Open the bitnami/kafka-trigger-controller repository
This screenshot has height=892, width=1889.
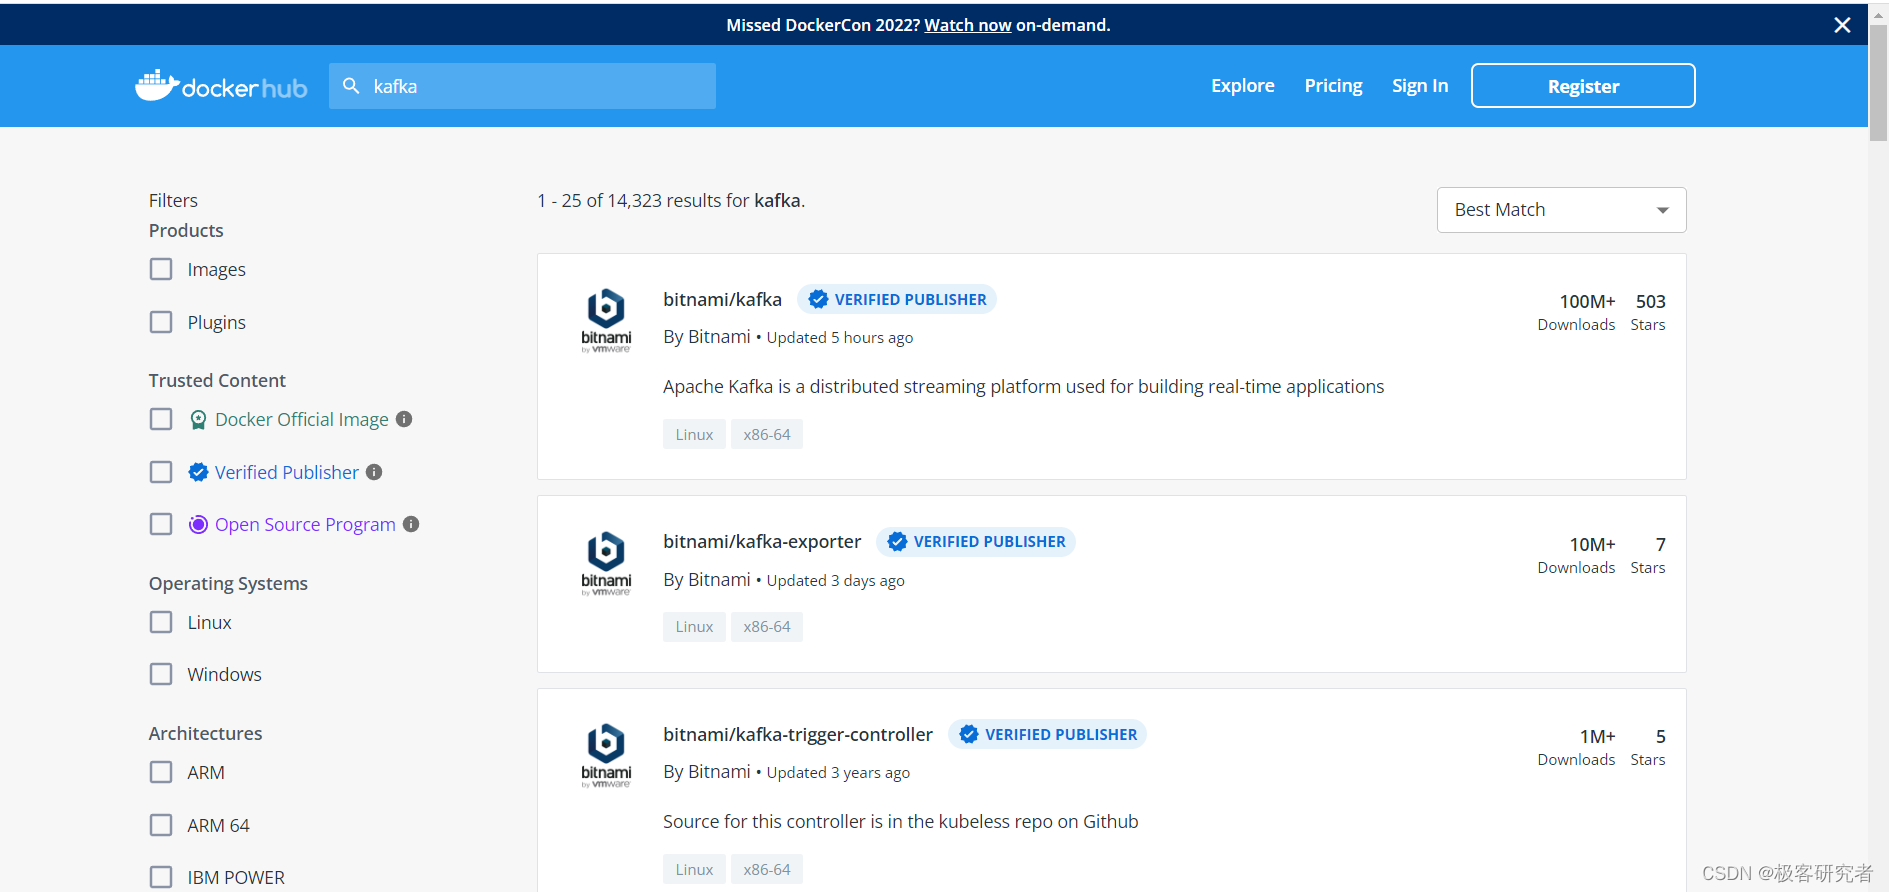pyautogui.click(x=798, y=734)
